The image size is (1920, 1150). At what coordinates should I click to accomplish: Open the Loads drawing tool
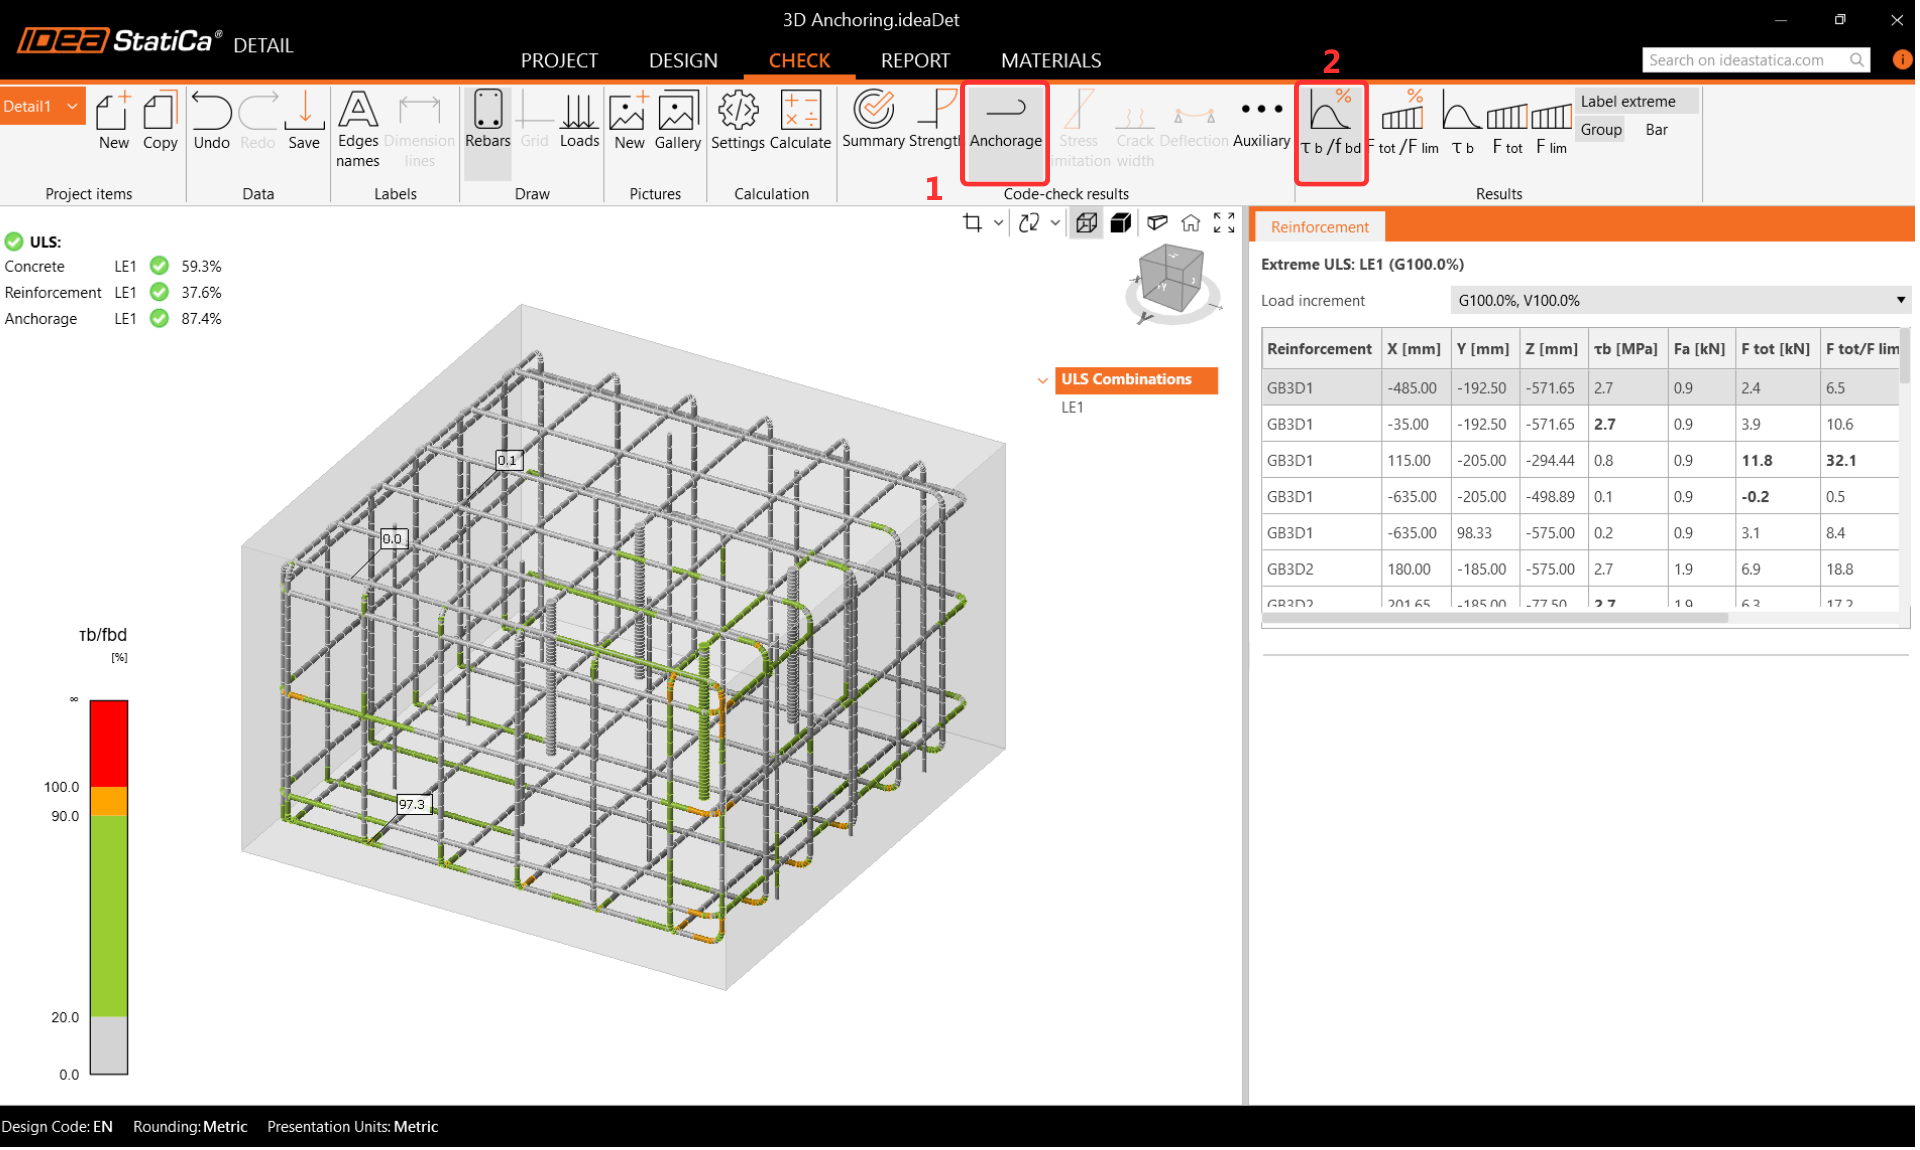tap(579, 122)
